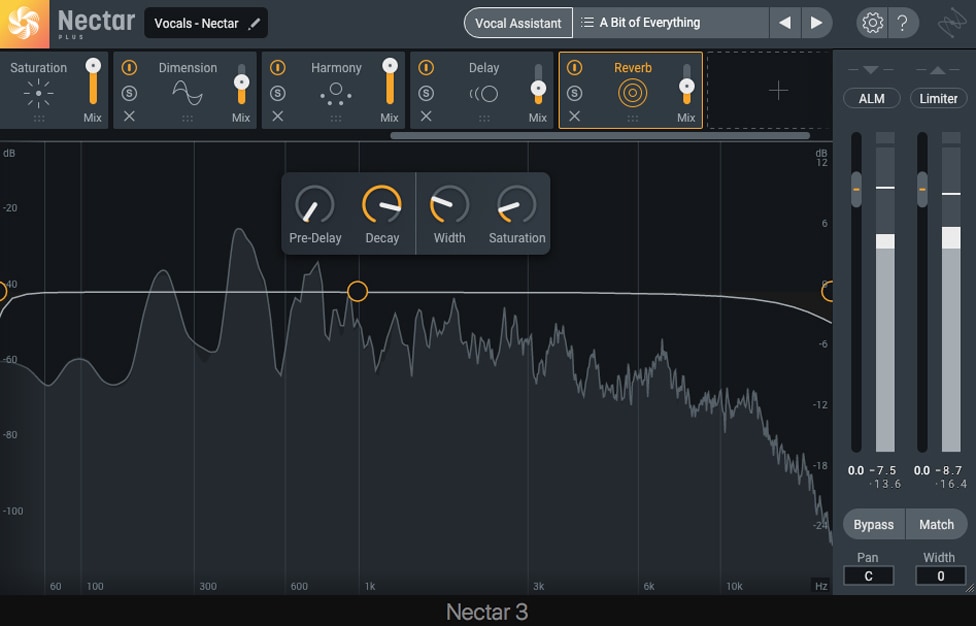976x626 pixels.
Task: Click the module chain horizontal scrollbar
Action: pyautogui.click(x=600, y=135)
